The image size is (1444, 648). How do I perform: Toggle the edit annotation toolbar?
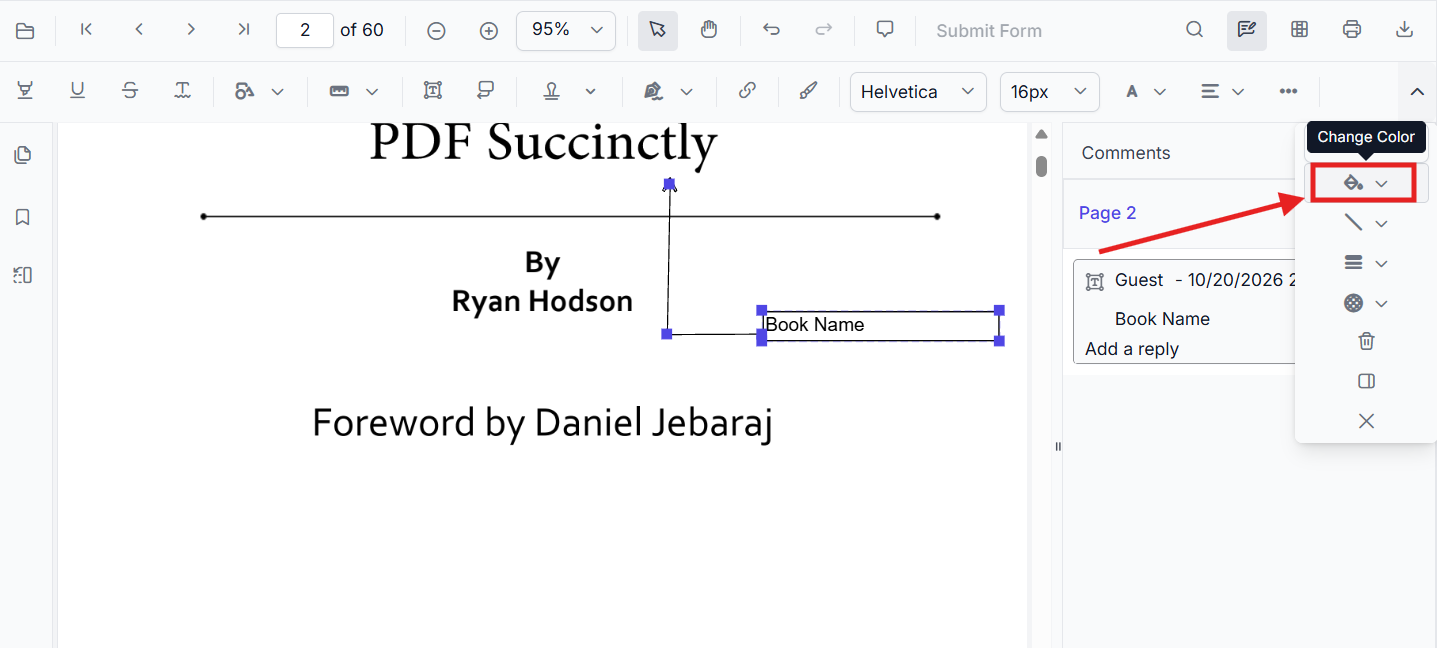1247,30
